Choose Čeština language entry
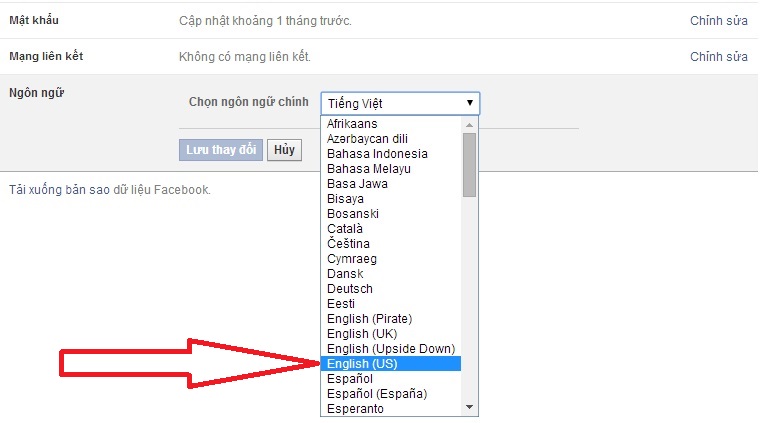This screenshot has height=423, width=771. click(391, 243)
